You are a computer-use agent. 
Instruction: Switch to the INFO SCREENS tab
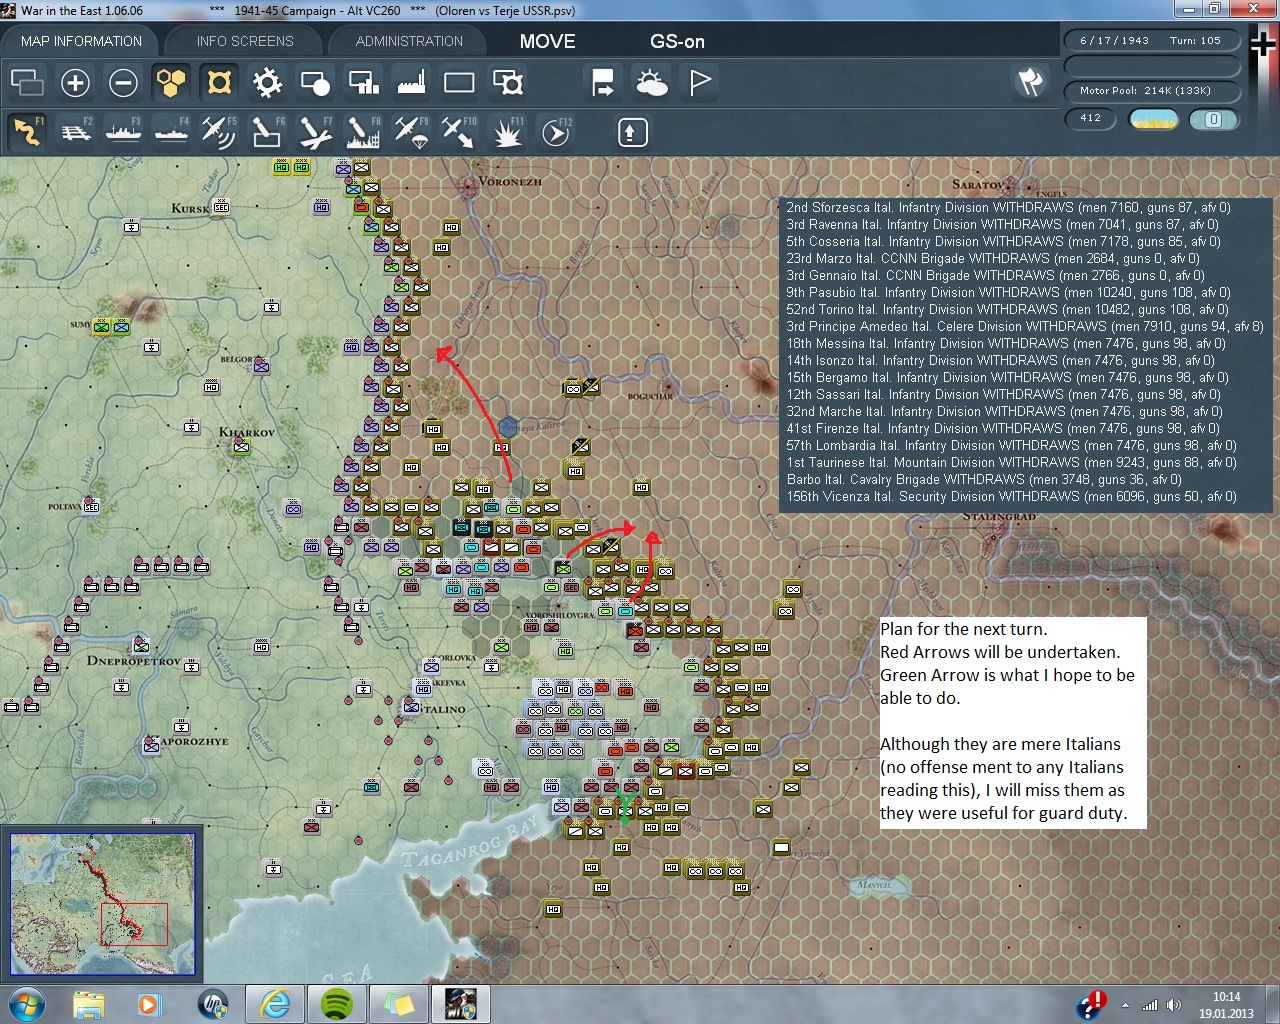[245, 41]
